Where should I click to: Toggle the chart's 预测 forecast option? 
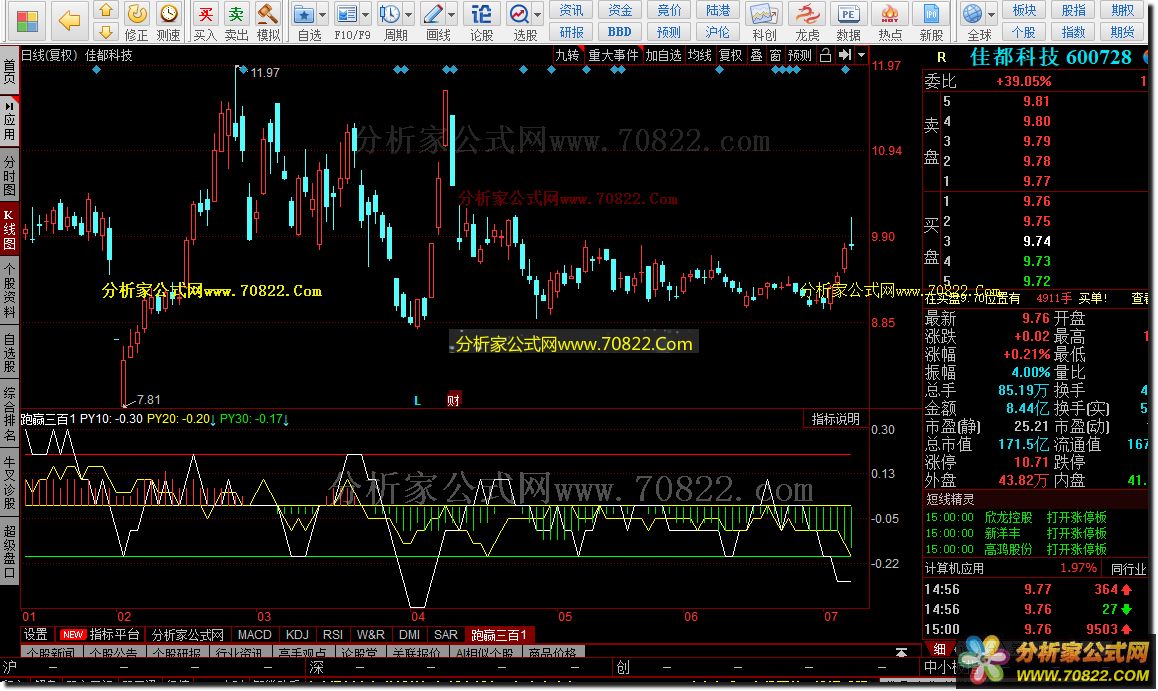click(799, 55)
